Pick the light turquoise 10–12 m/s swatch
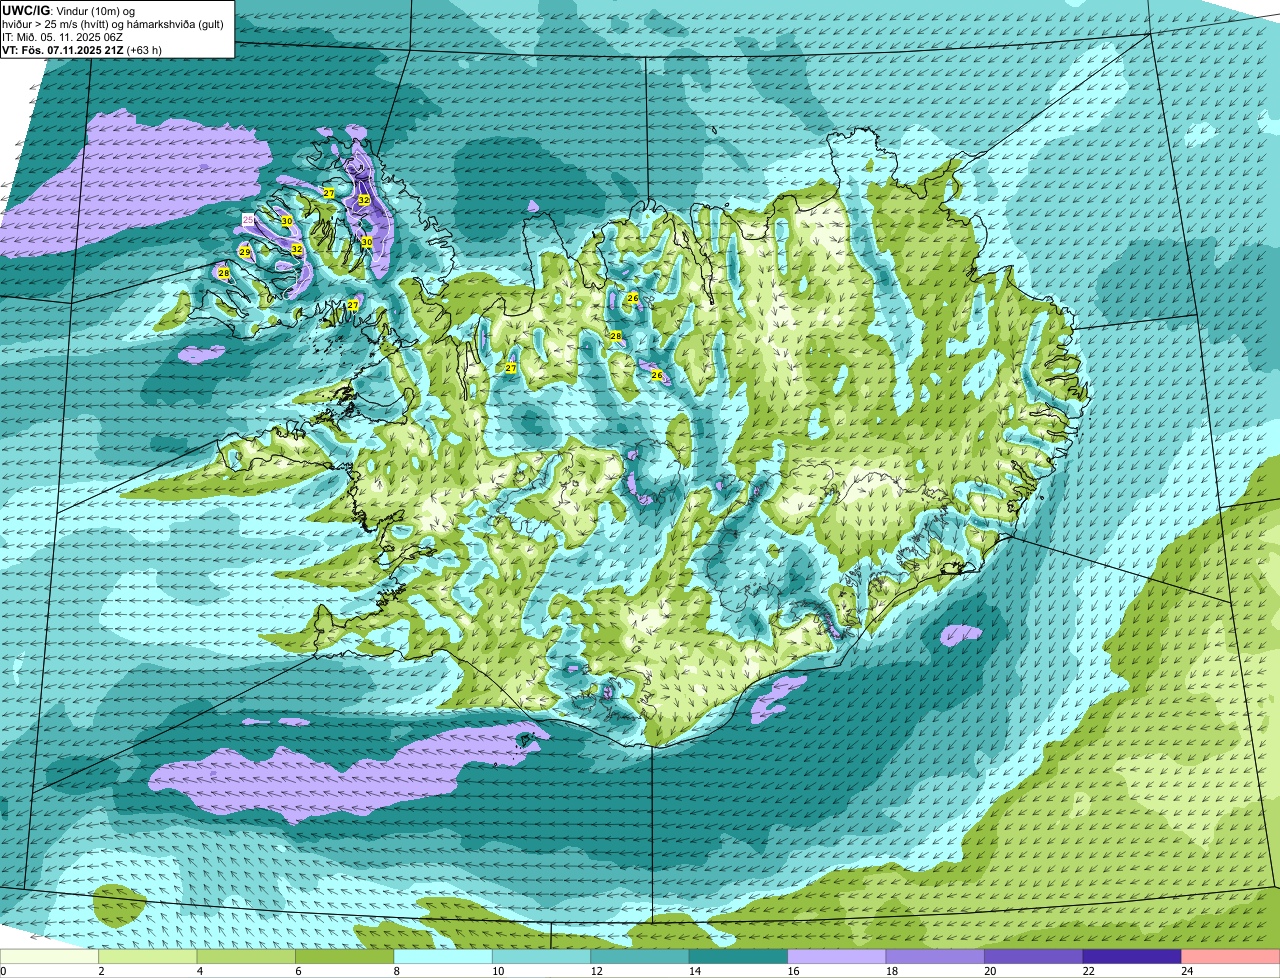 (543, 956)
